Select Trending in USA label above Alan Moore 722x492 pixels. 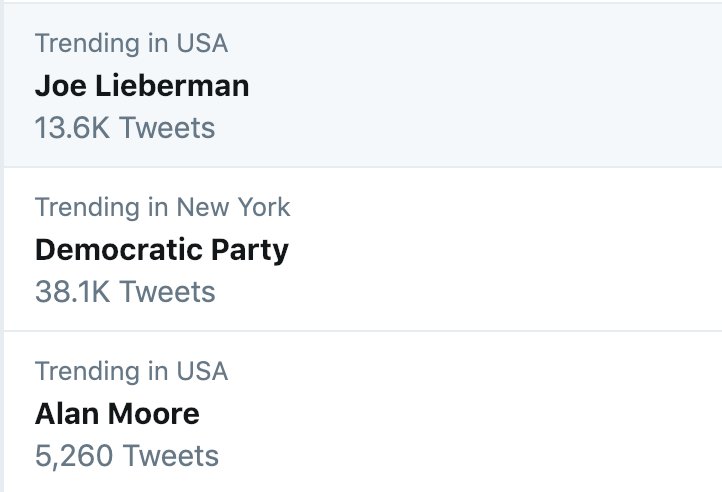click(x=131, y=371)
